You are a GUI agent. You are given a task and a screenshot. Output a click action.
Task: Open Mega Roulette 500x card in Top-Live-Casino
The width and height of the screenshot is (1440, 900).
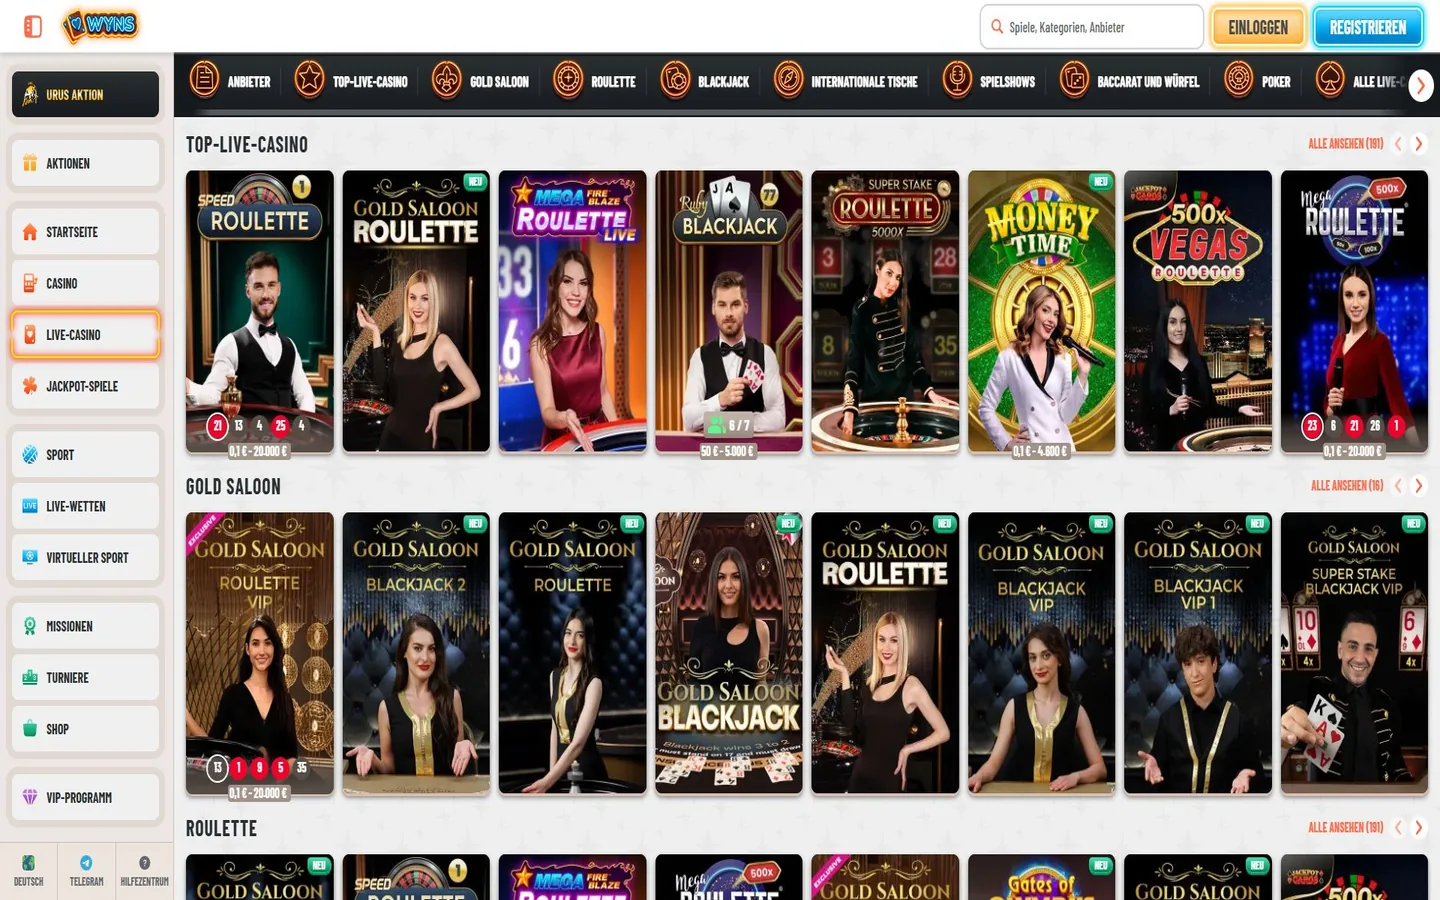click(1354, 311)
